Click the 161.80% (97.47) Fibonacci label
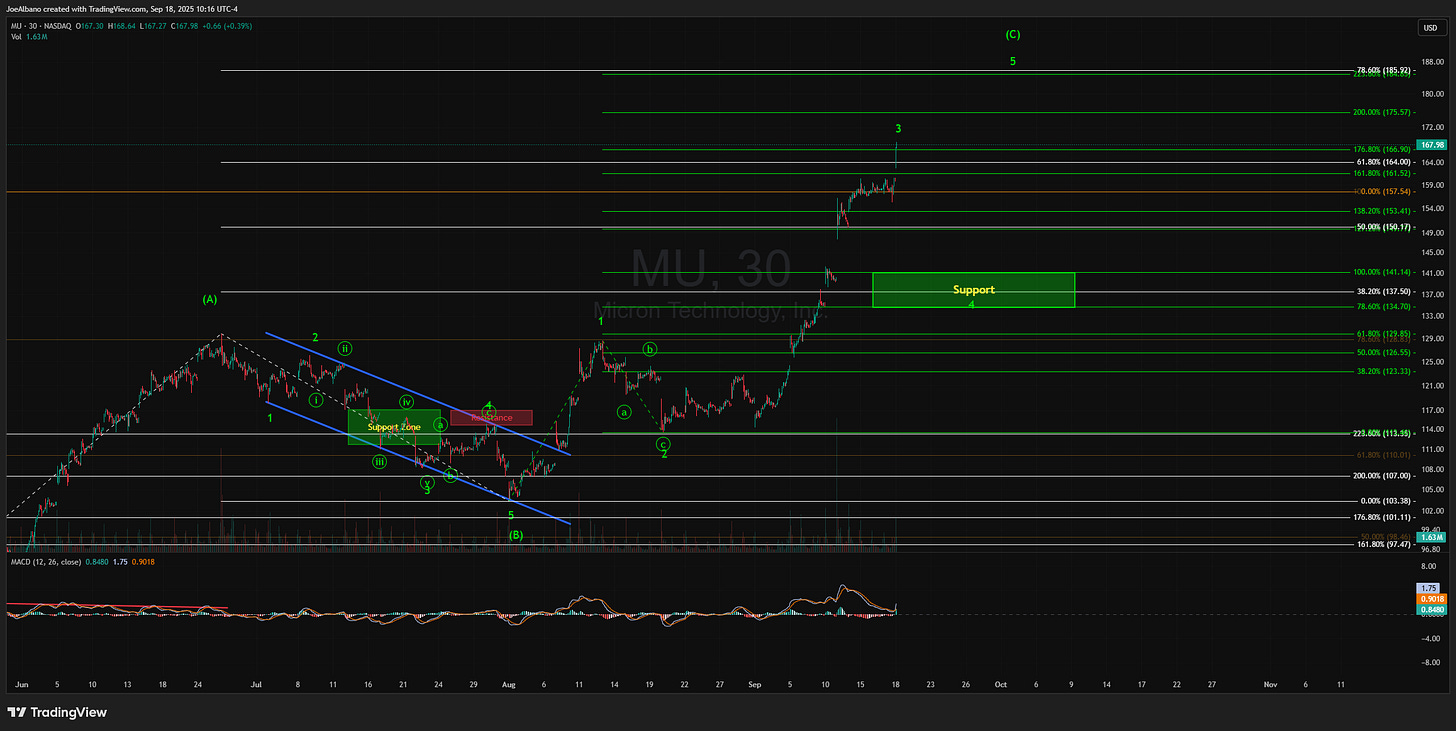Viewport: 1456px width, 731px height. [1383, 546]
